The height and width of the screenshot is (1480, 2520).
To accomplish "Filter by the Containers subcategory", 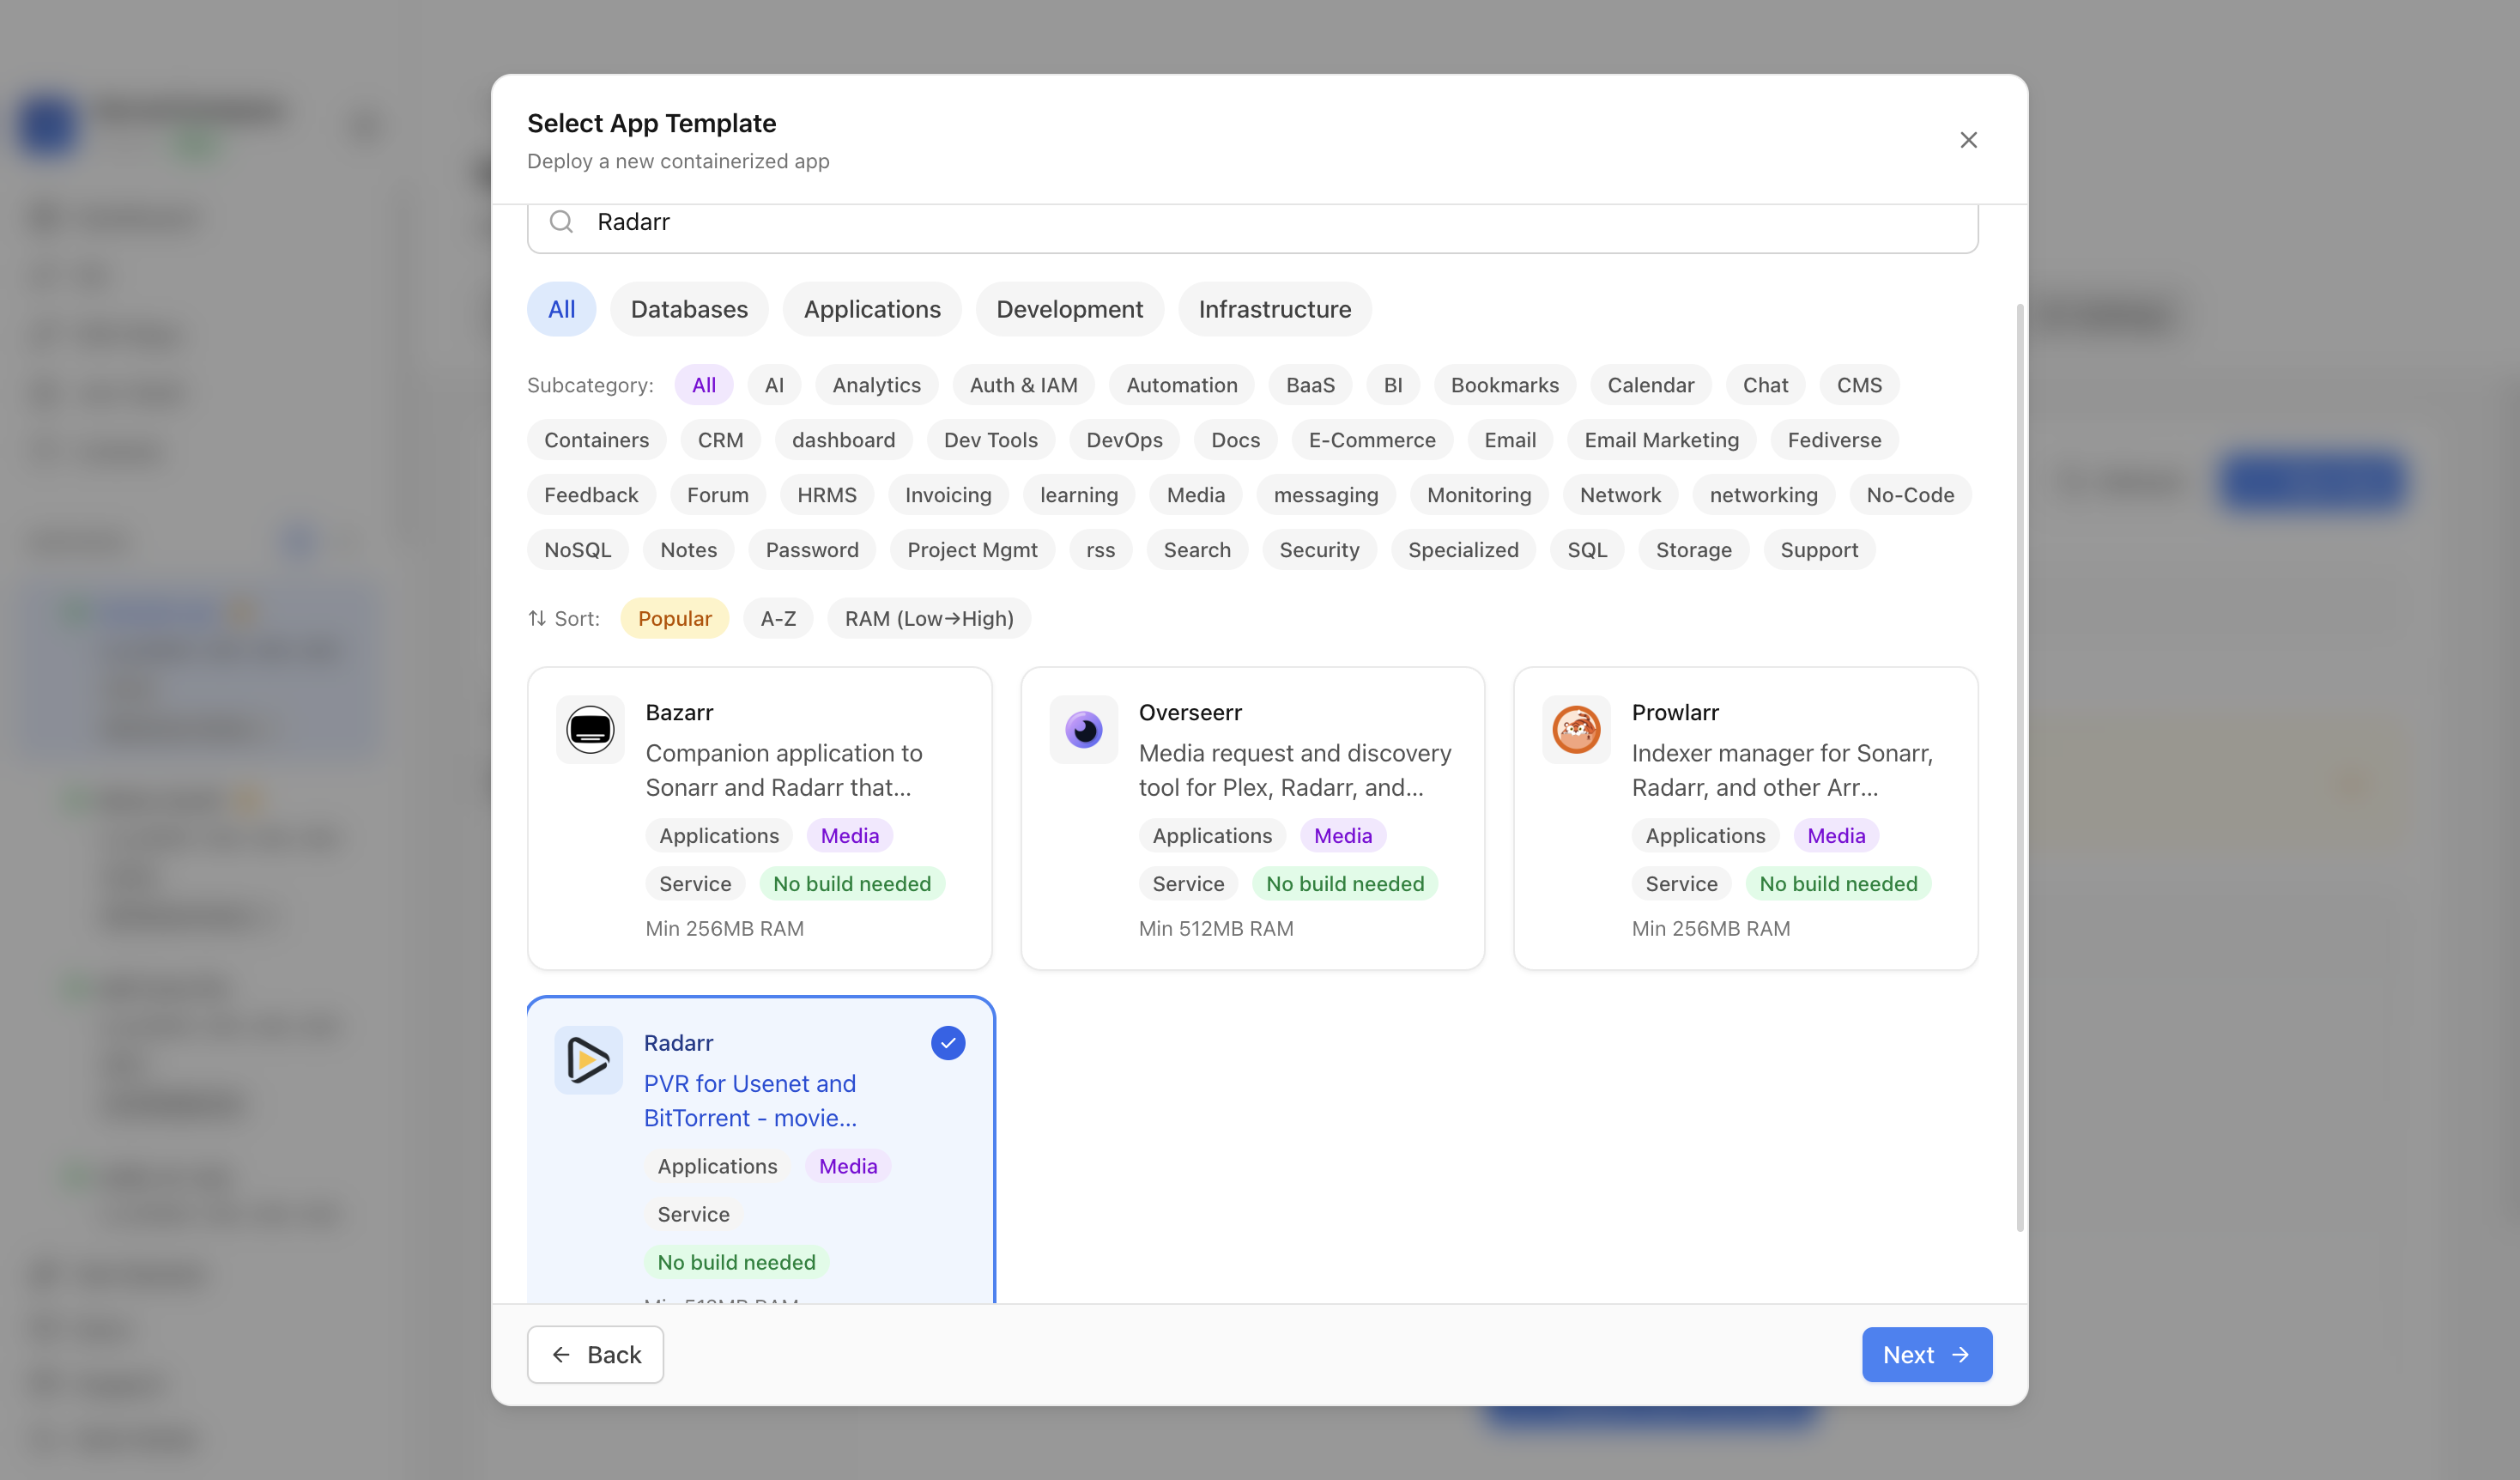I will pyautogui.click(x=596, y=440).
